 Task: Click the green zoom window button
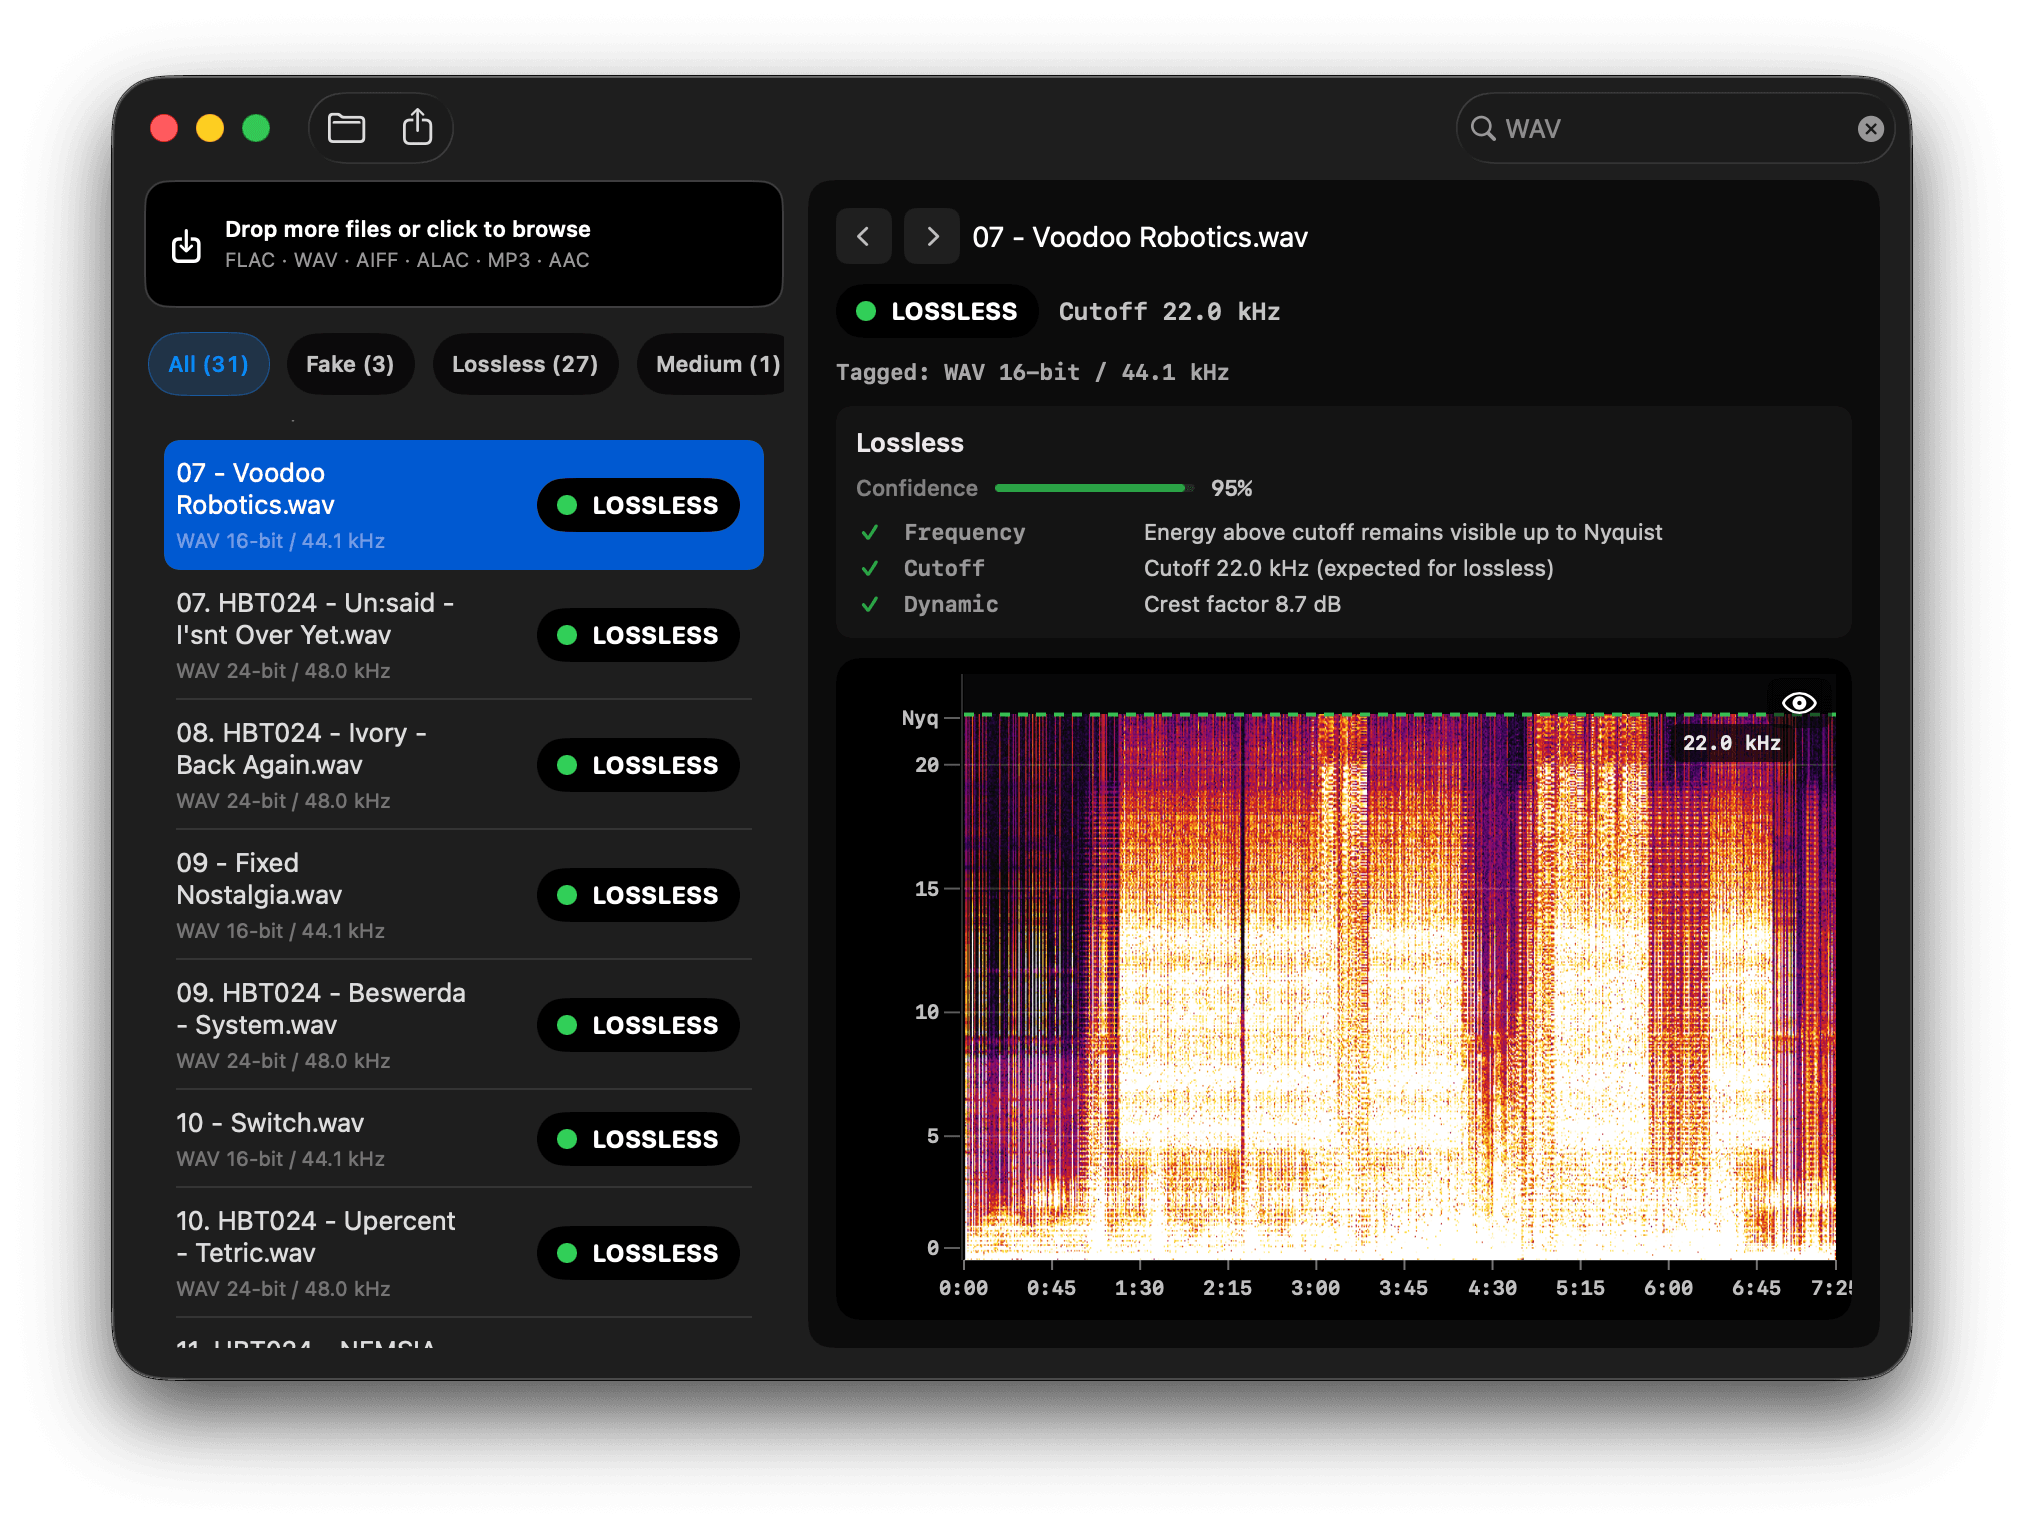pos(256,128)
